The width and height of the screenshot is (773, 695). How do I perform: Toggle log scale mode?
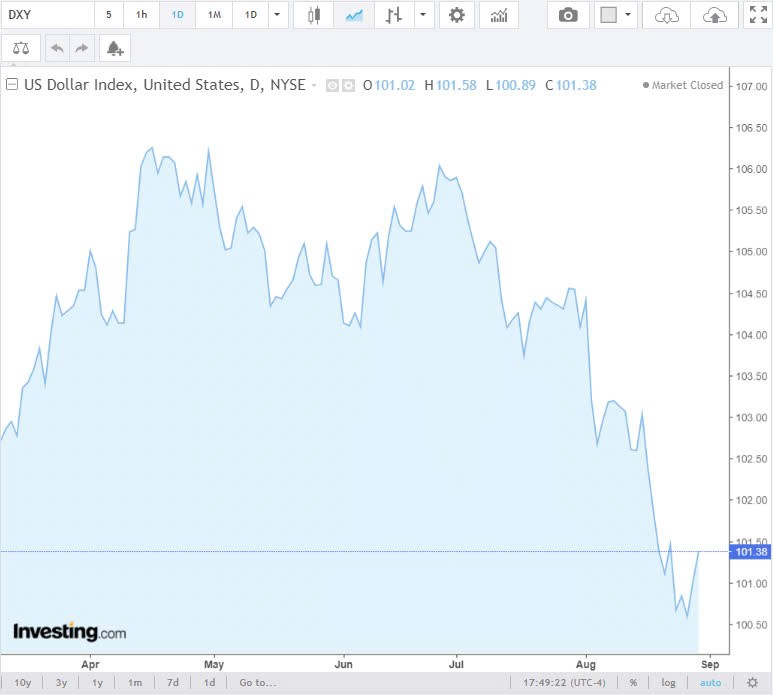pos(668,683)
